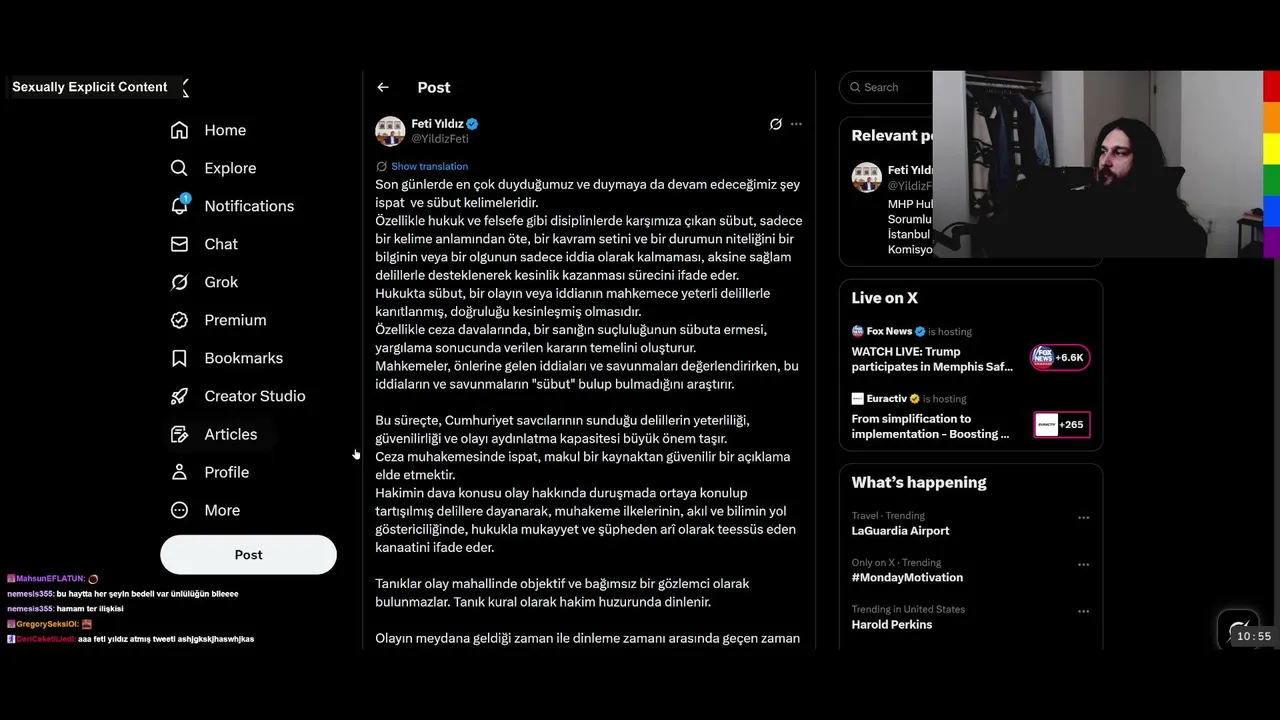This screenshot has height=720, width=1280.
Task: Expand the More menu in sidebar
Action: 206,510
